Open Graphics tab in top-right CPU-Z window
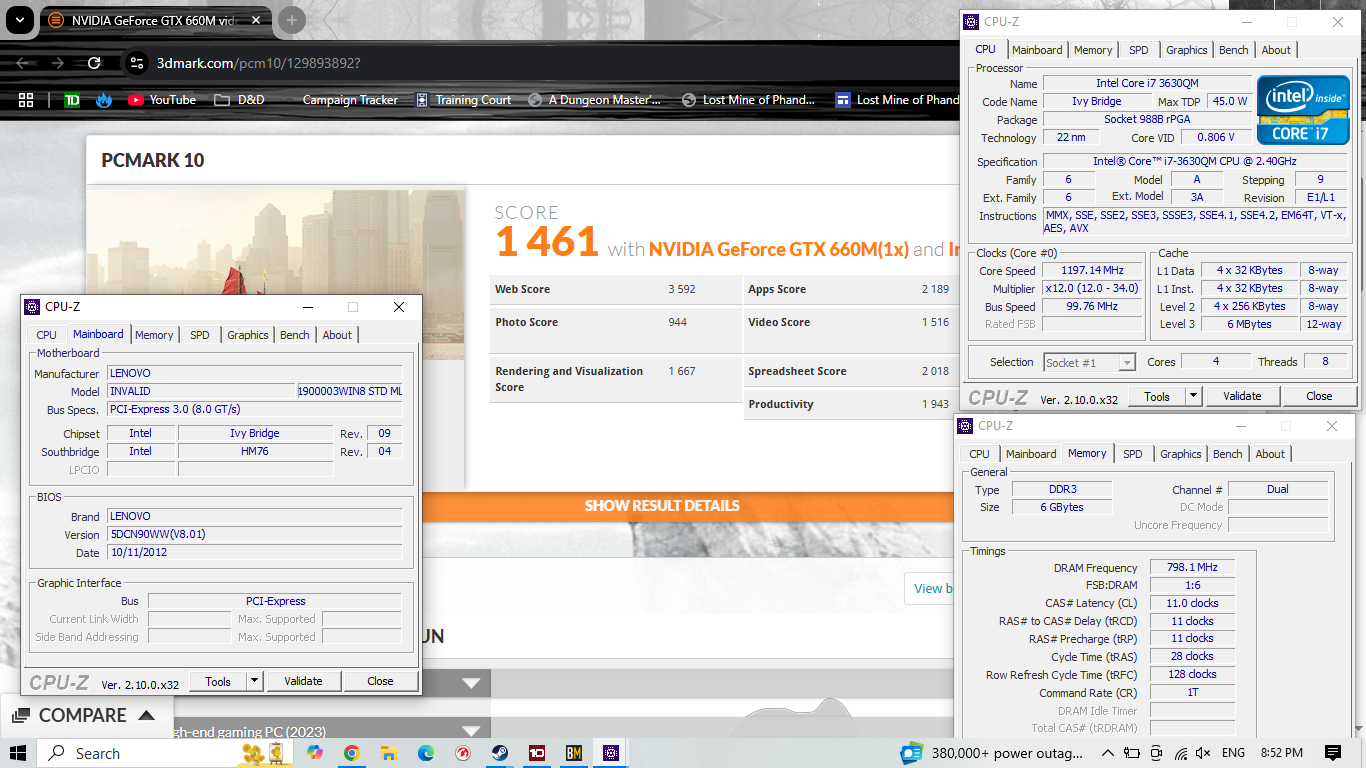The width and height of the screenshot is (1366, 768). 1187,50
